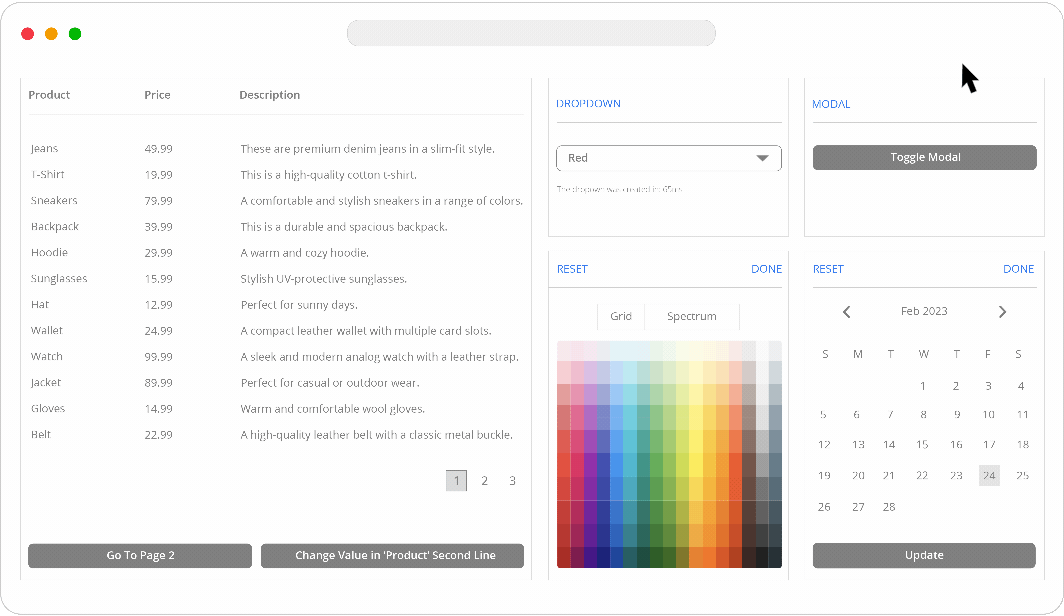
Task: Select page 1 in table pagination
Action: tap(457, 480)
